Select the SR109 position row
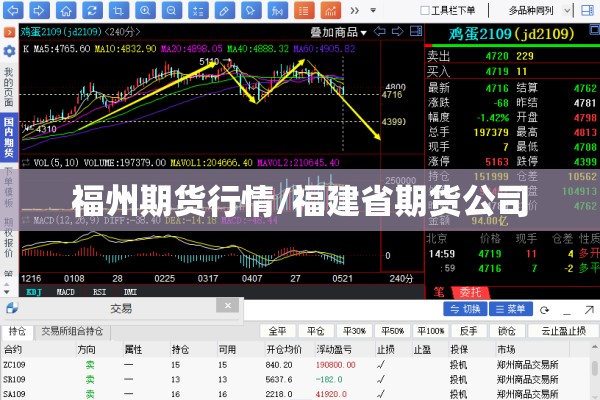 coord(295,380)
